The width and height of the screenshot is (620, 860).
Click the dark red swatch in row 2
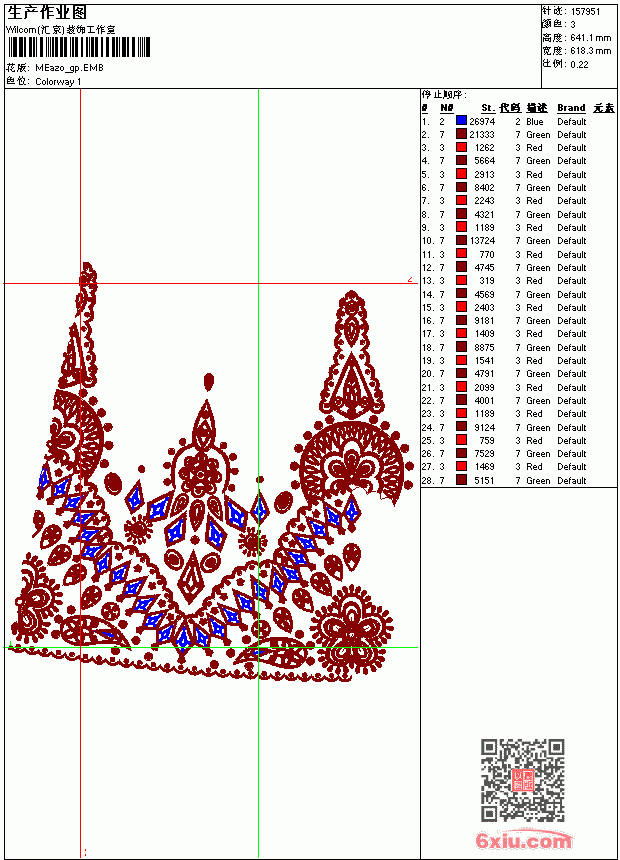pos(461,134)
